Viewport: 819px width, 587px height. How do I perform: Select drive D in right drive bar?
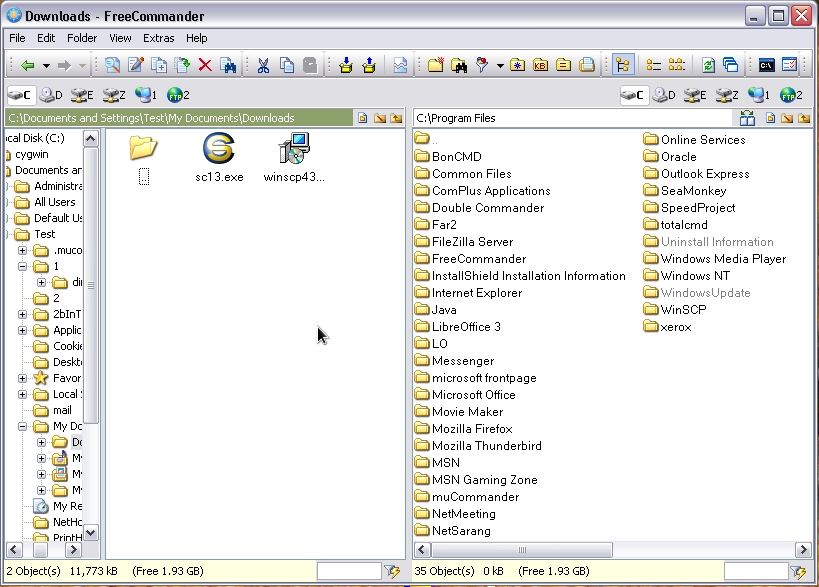(664, 95)
